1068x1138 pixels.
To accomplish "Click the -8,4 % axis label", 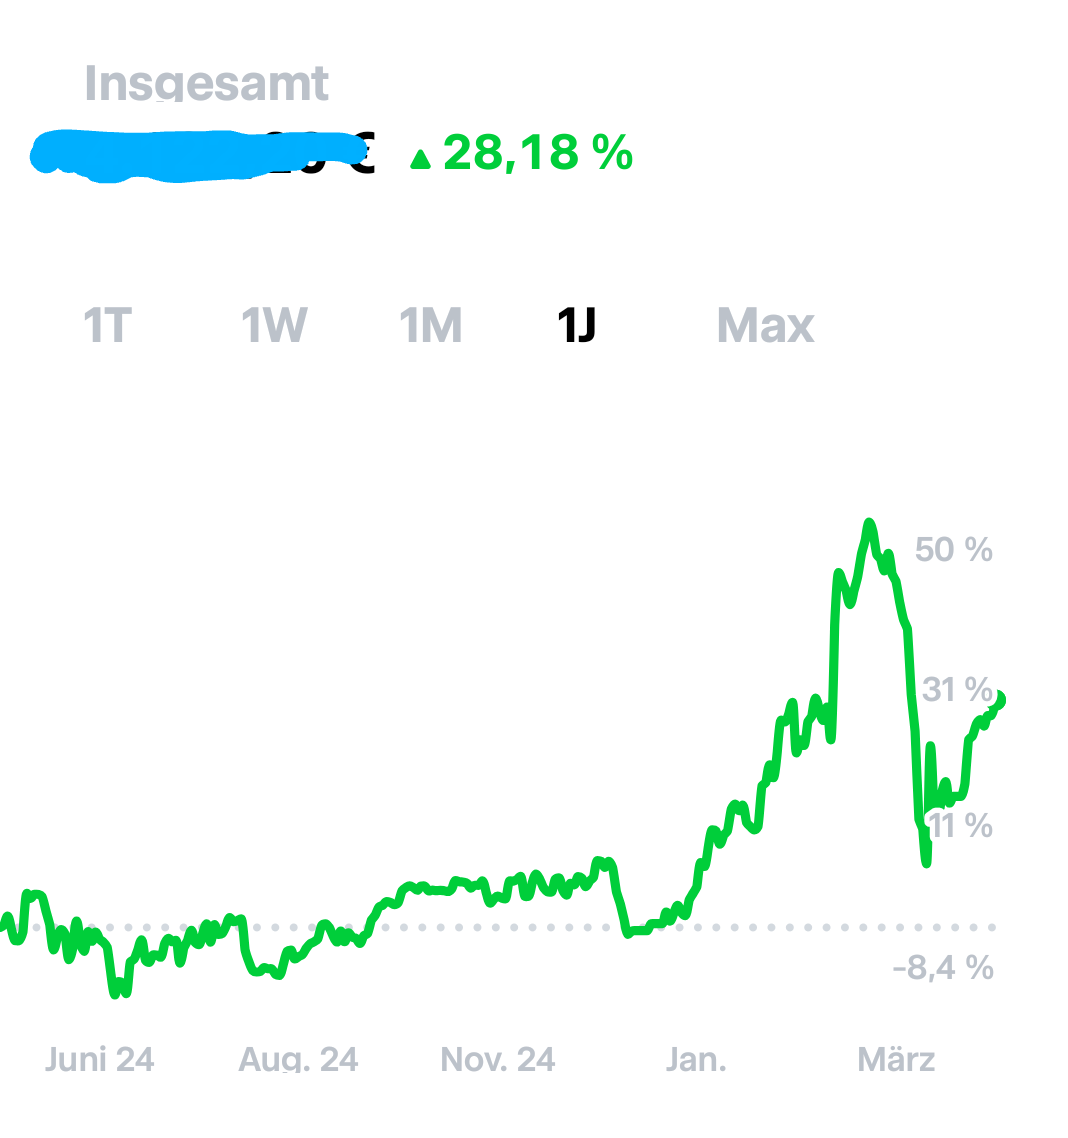I will pyautogui.click(x=943, y=967).
